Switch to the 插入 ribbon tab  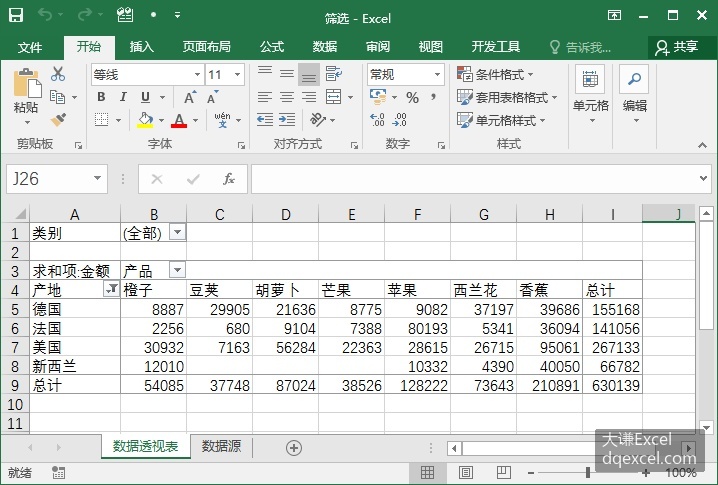(x=141, y=47)
